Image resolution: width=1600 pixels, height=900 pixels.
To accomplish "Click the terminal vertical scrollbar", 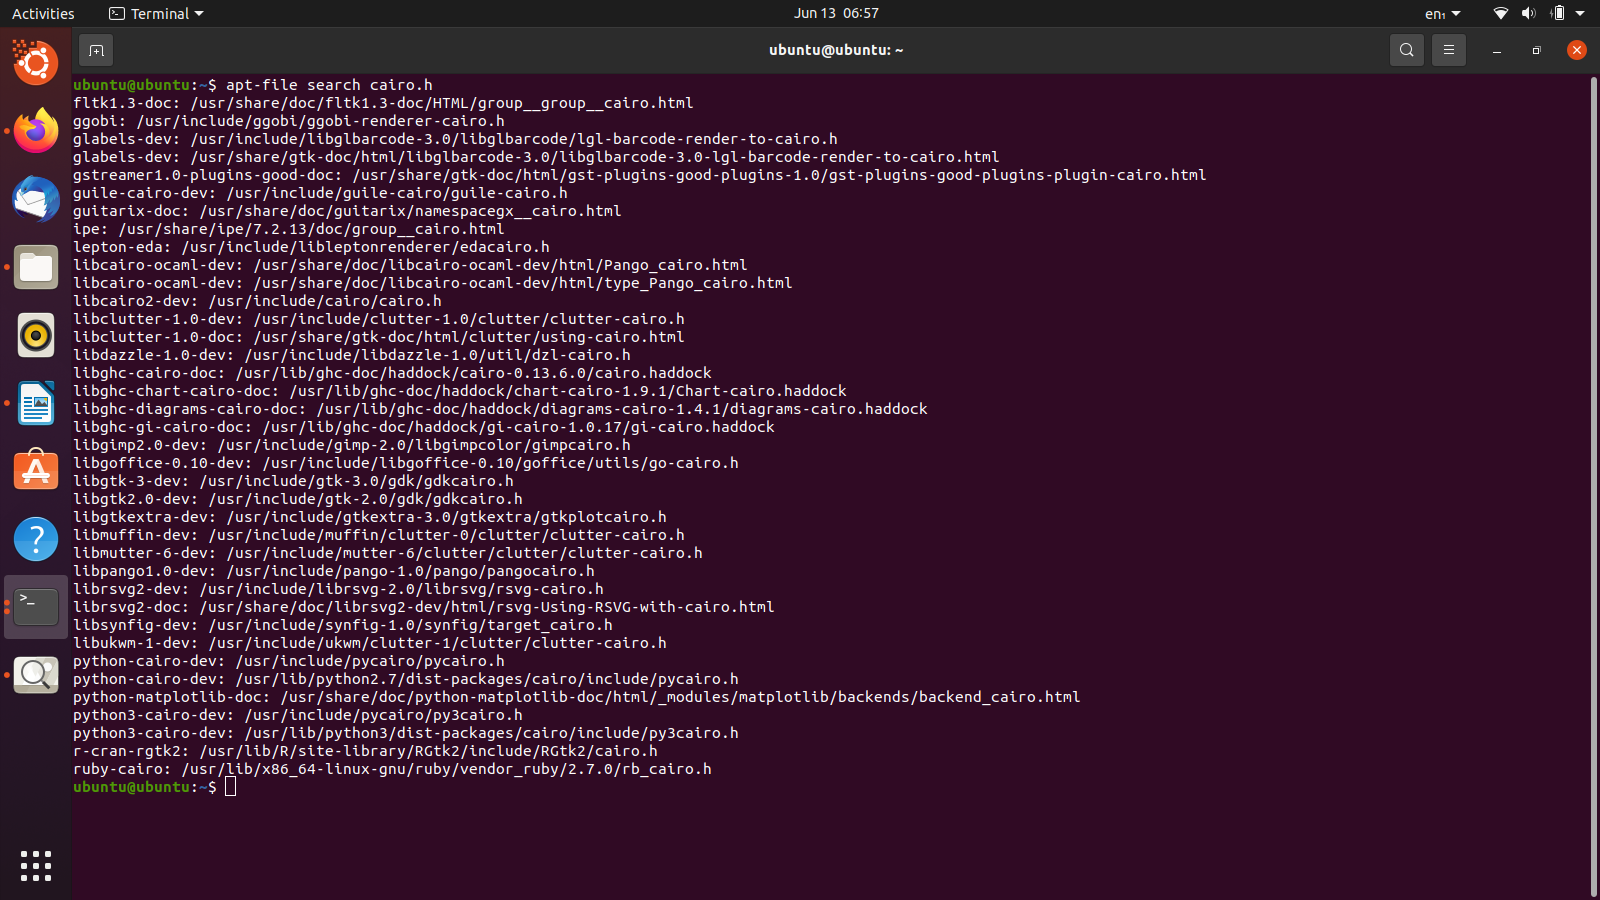I will click(x=1593, y=487).
